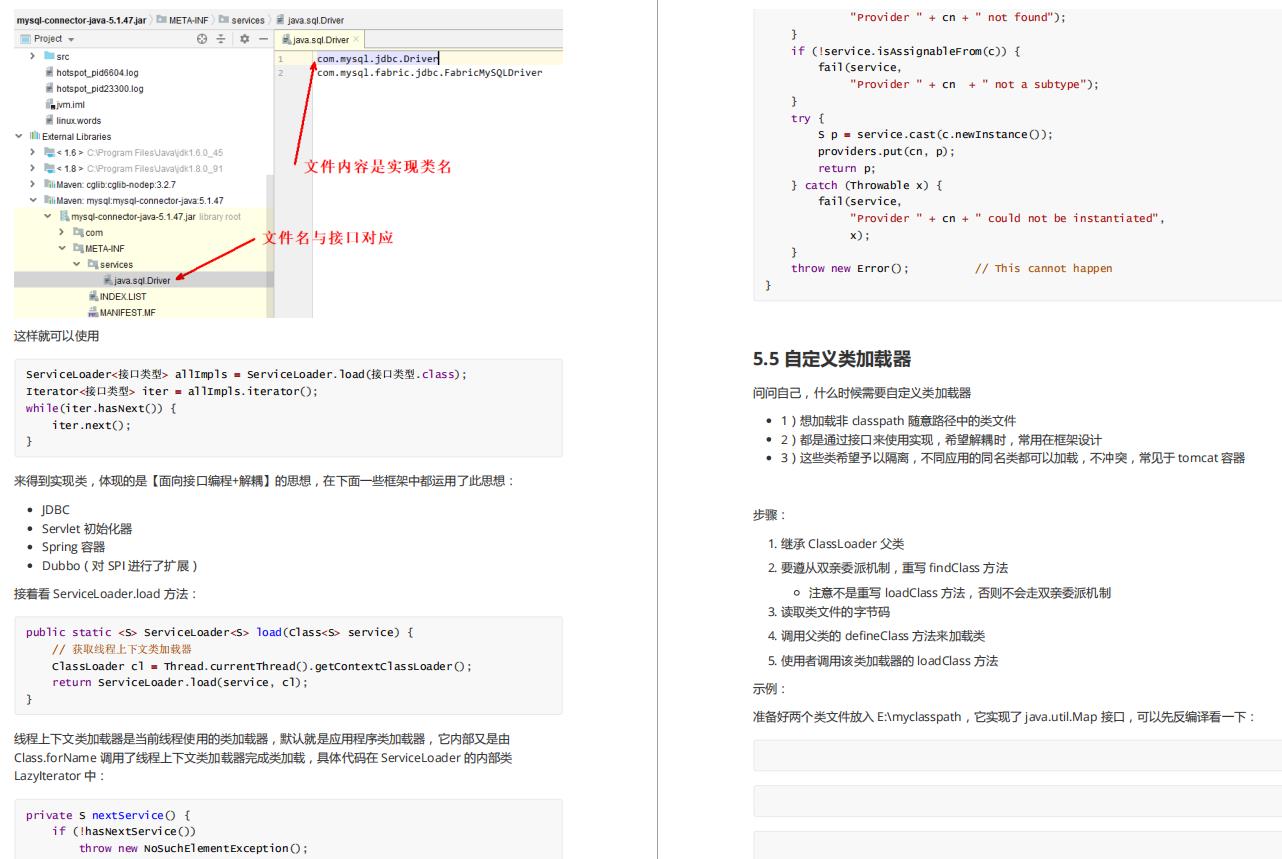Click '使用者调用该类加载器的 loadClass 方法' step
Image resolution: width=1282 pixels, height=859 pixels.
pyautogui.click(x=889, y=661)
